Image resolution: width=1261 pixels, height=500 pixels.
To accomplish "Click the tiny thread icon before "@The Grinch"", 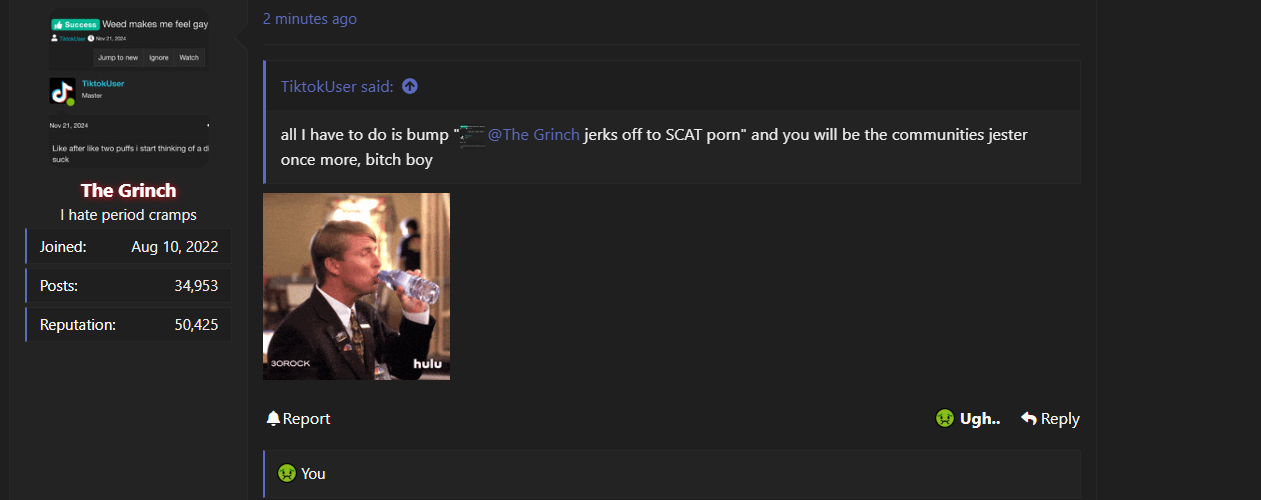I will (472, 135).
